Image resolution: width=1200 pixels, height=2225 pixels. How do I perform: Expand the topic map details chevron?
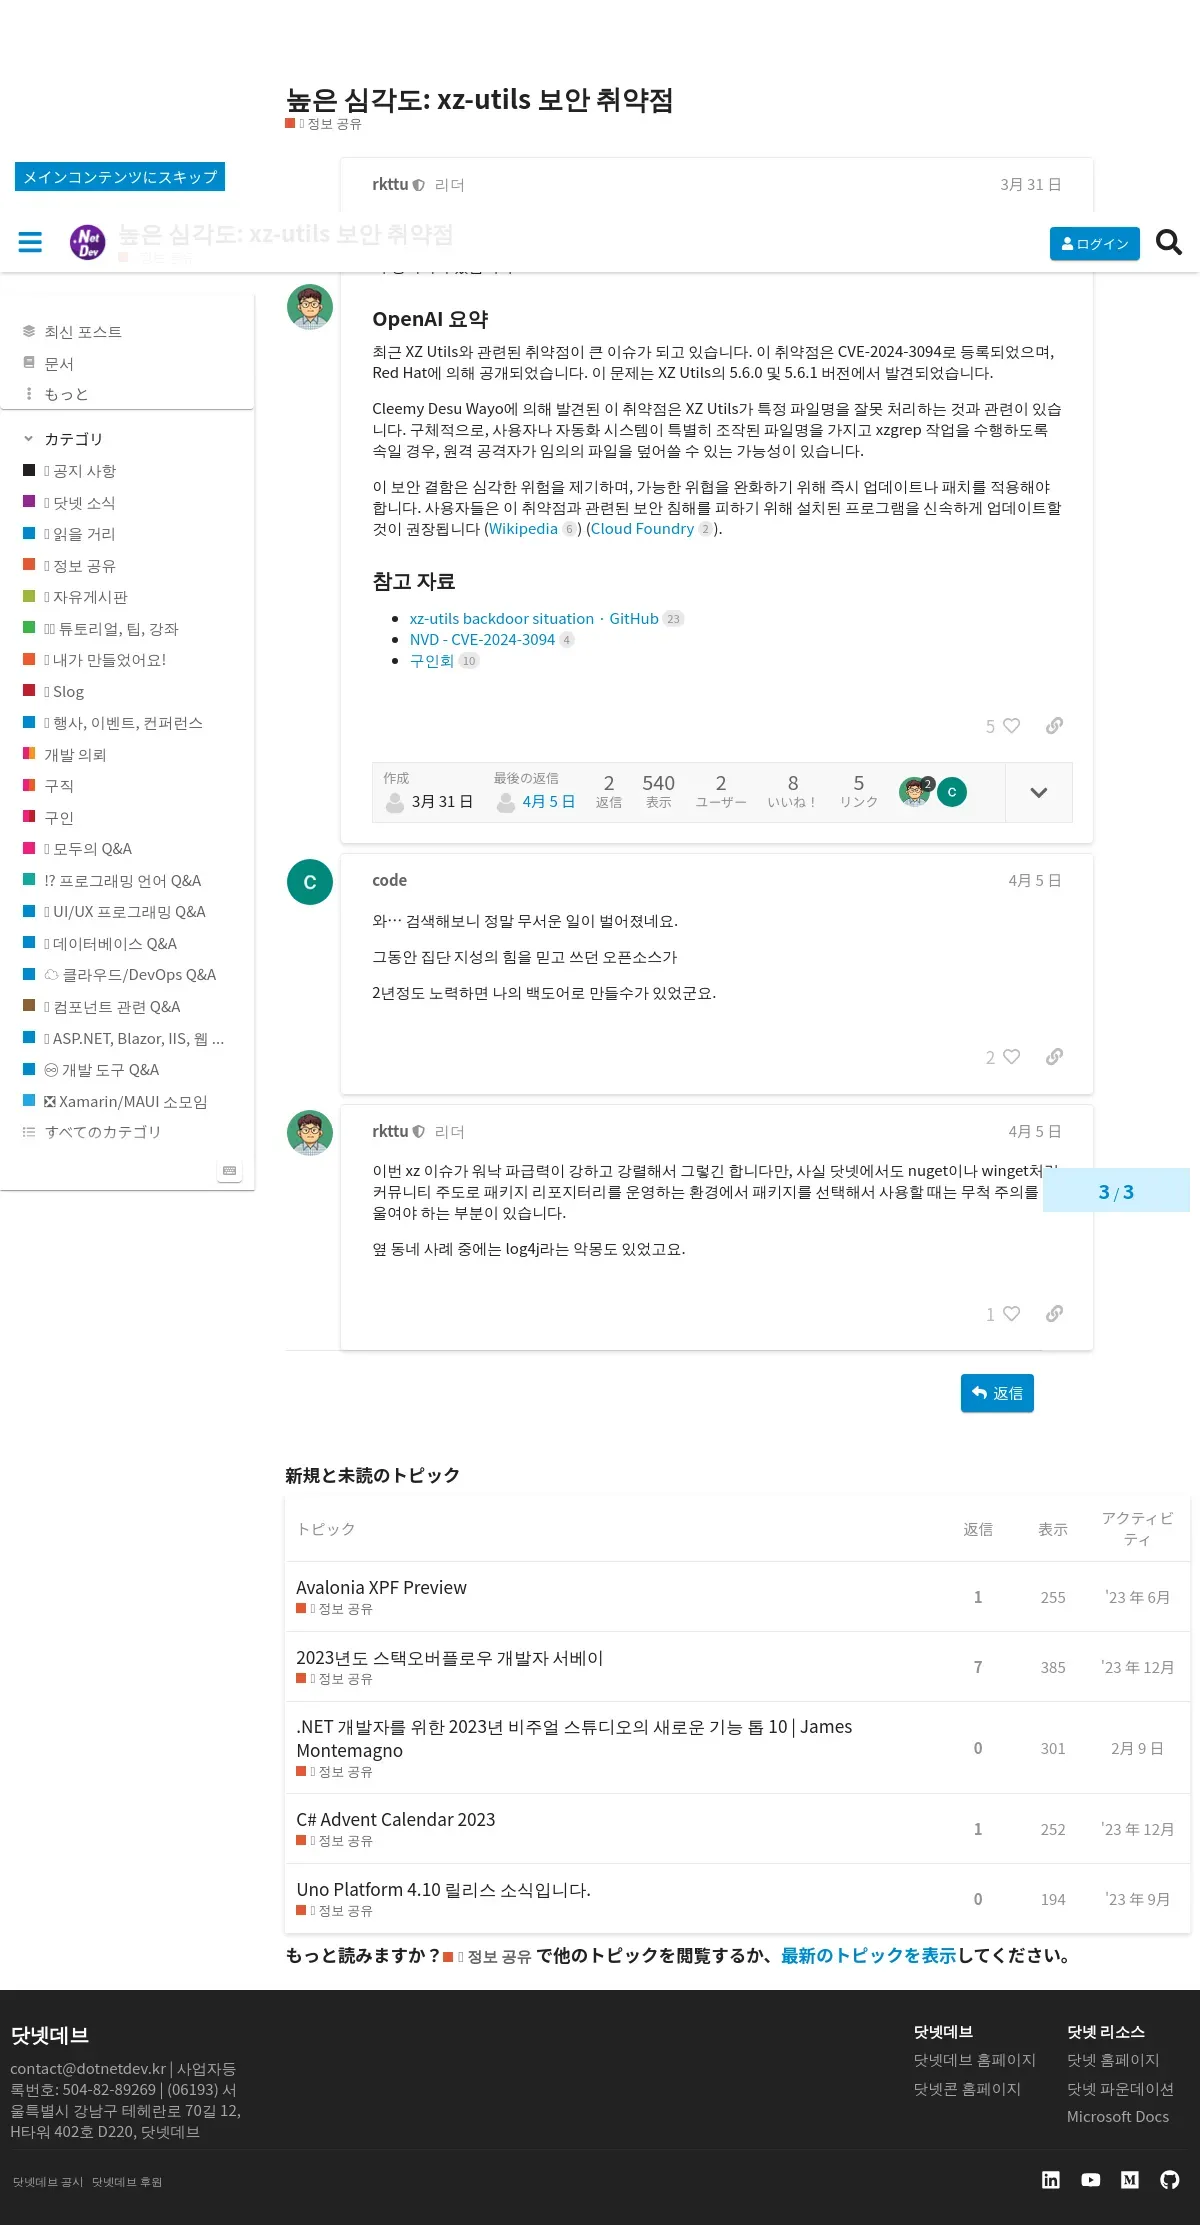point(1039,792)
